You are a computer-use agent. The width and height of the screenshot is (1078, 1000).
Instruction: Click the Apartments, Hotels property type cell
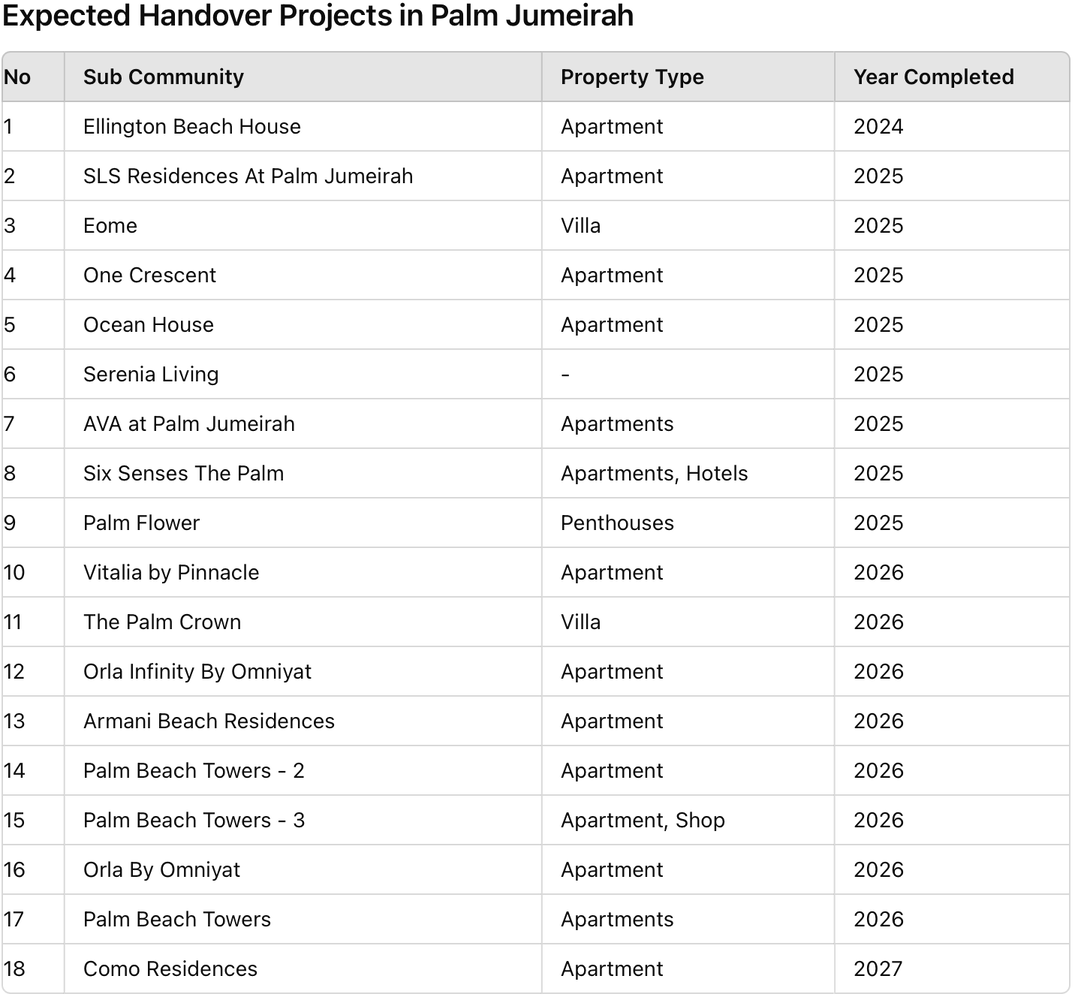coord(688,473)
